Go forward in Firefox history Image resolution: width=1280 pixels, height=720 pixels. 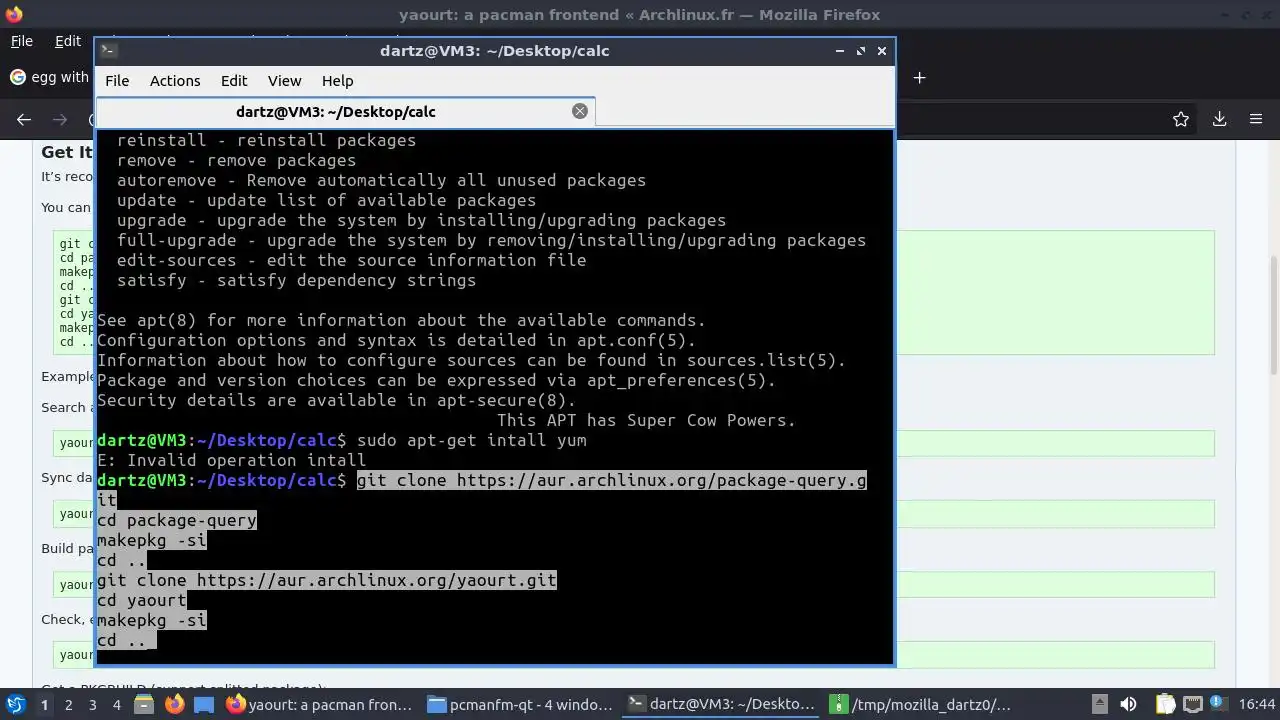click(60, 119)
